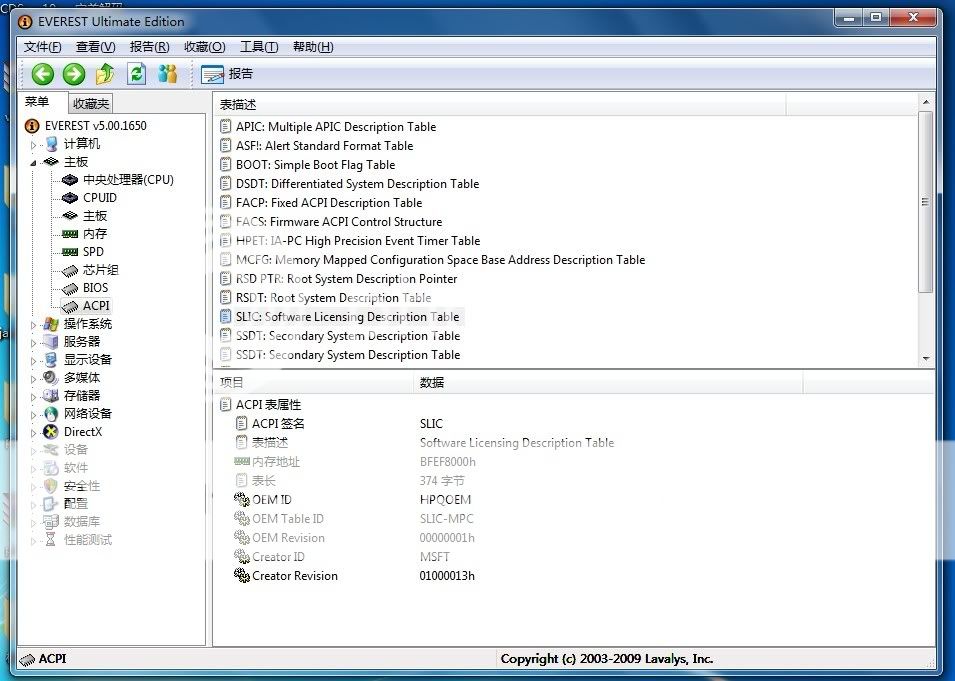Click the table list scrollbar thumb
This screenshot has width=955, height=681.
click(926, 202)
